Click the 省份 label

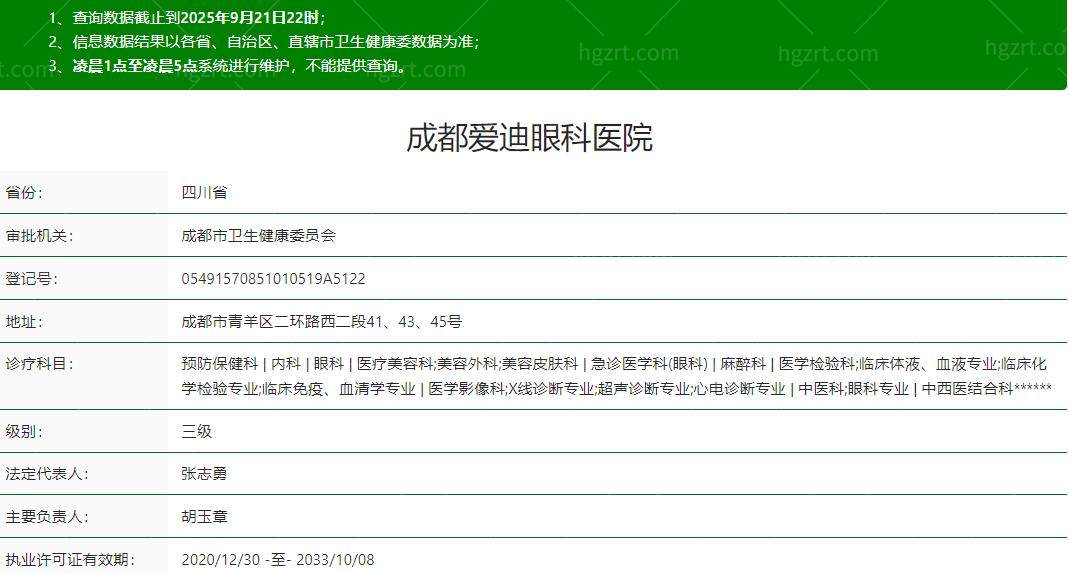tap(24, 192)
